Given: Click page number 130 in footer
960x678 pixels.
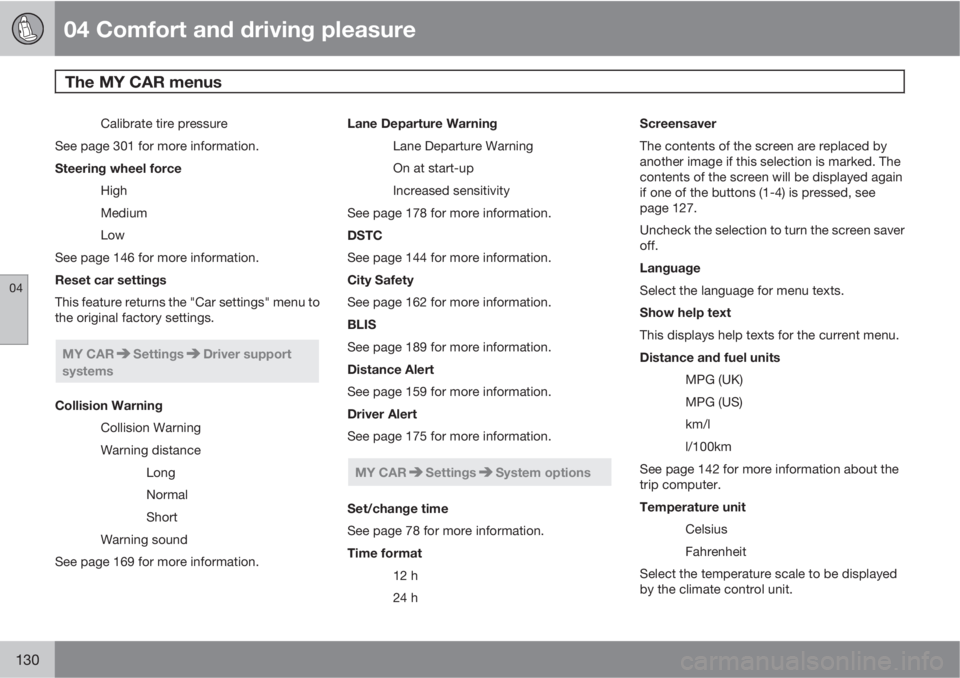Looking at the screenshot, I should pos(28,660).
